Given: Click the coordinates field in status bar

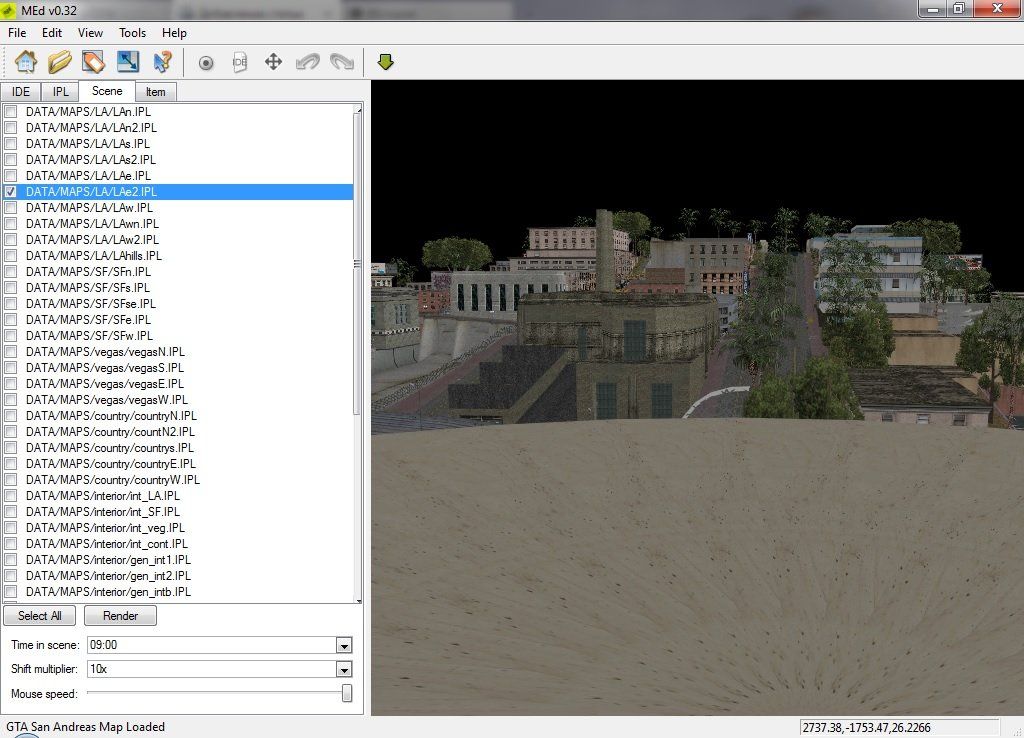Looking at the screenshot, I should [899, 728].
